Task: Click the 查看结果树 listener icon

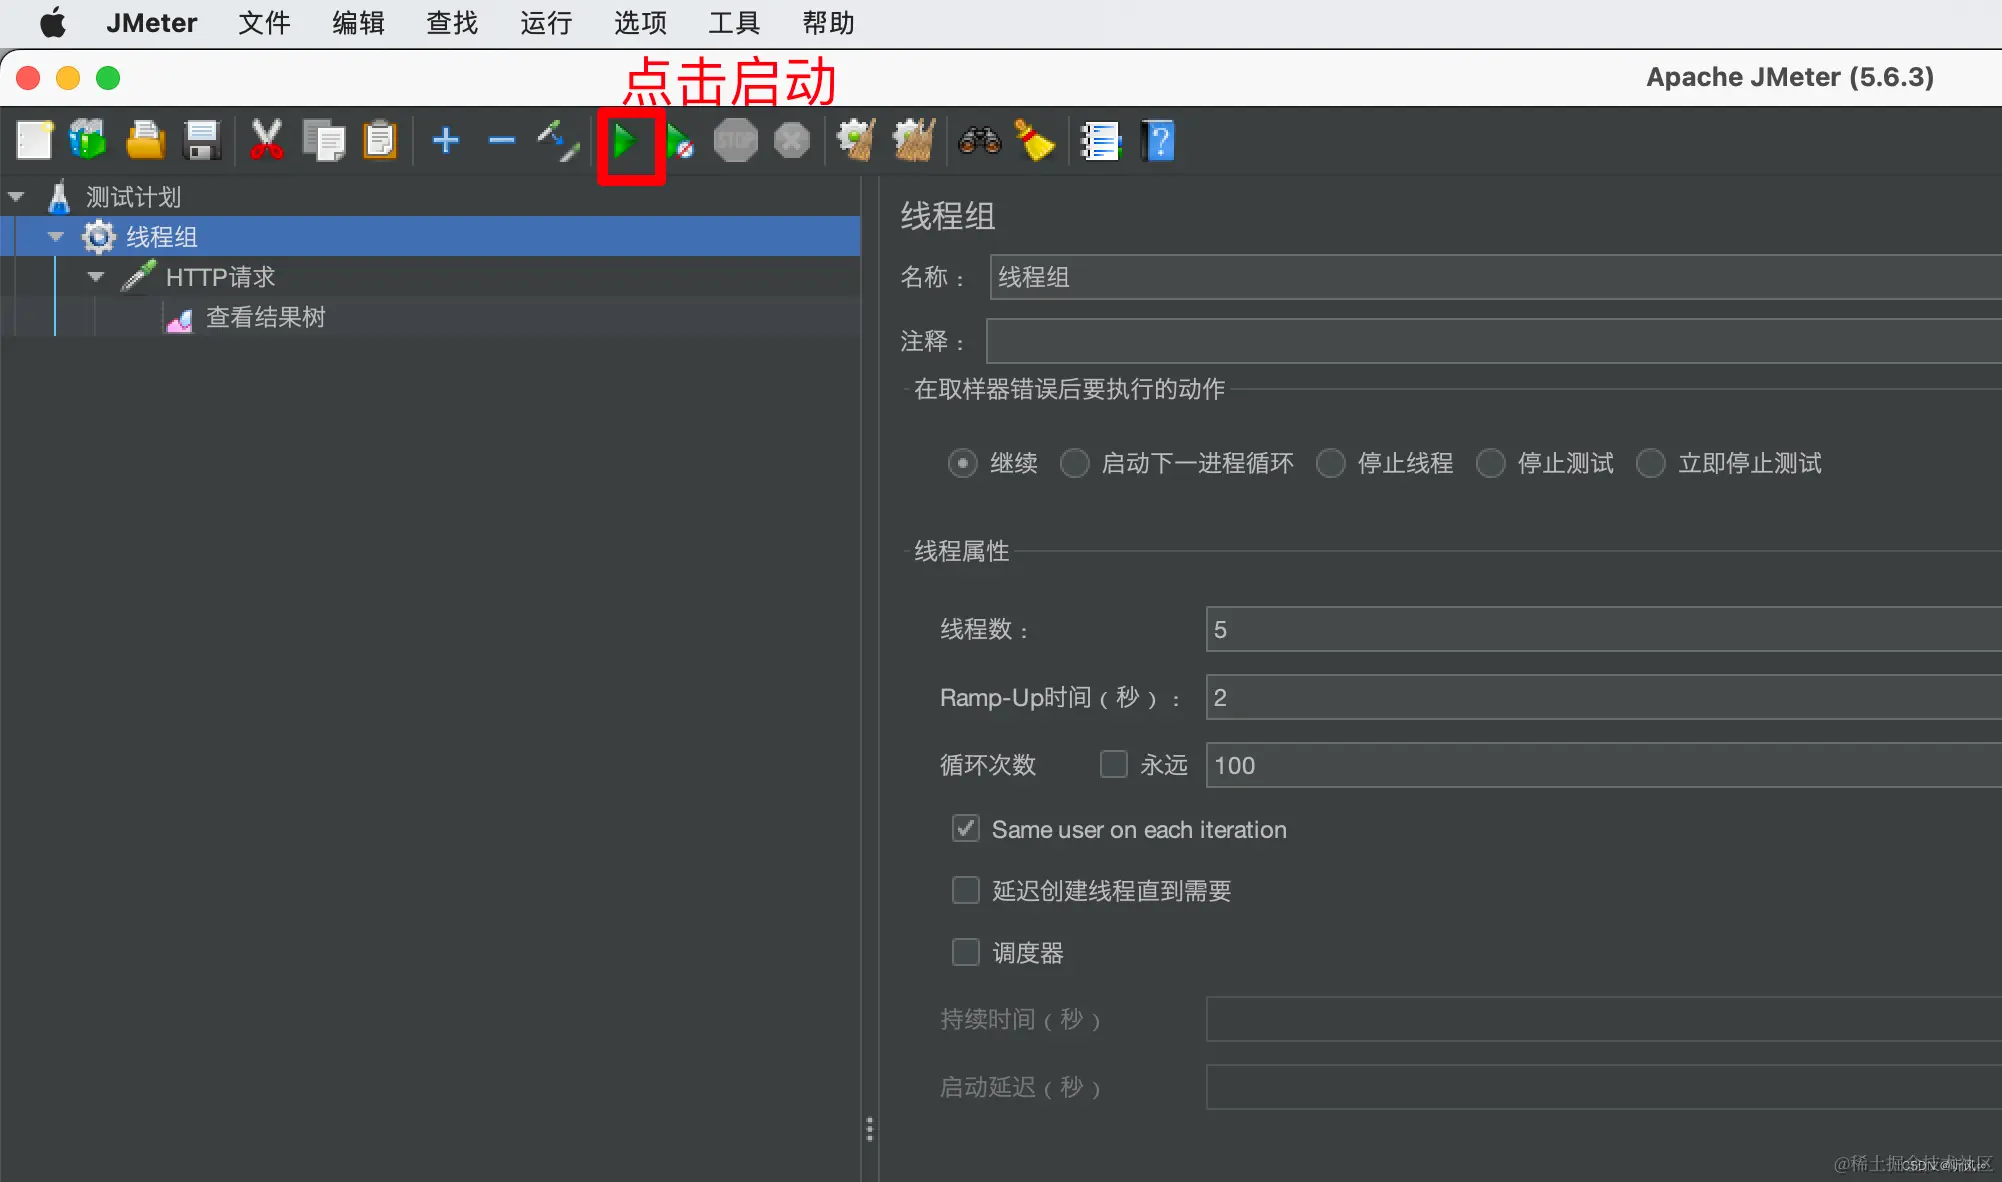Action: (x=179, y=319)
